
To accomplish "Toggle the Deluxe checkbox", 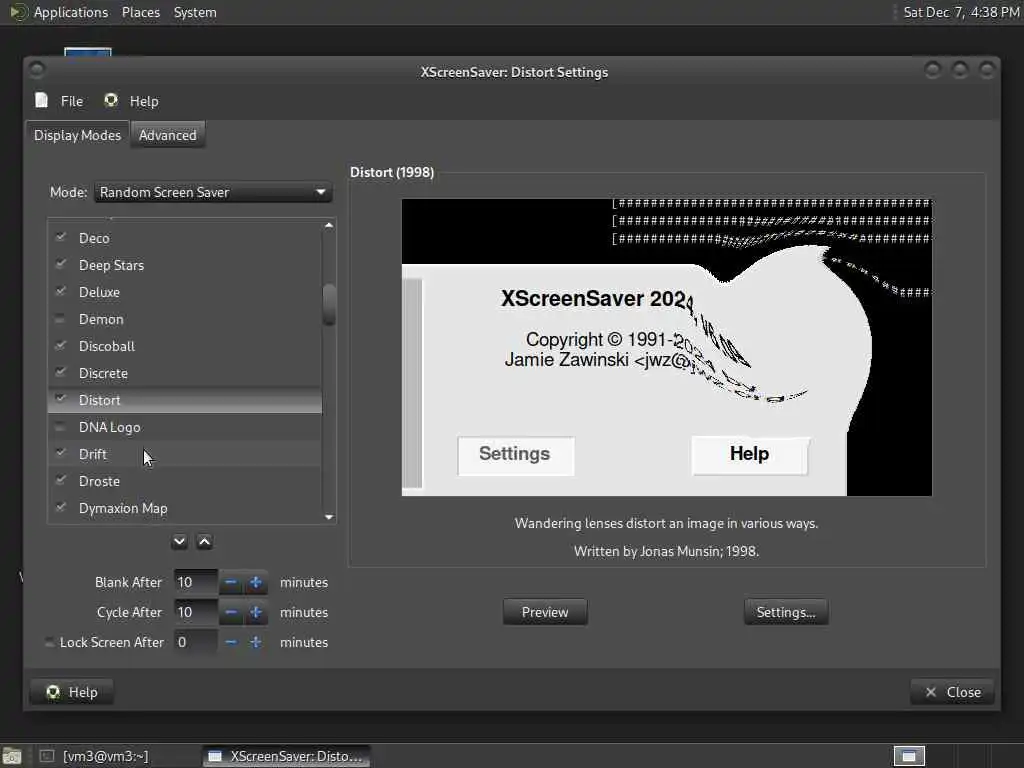I will 61,291.
